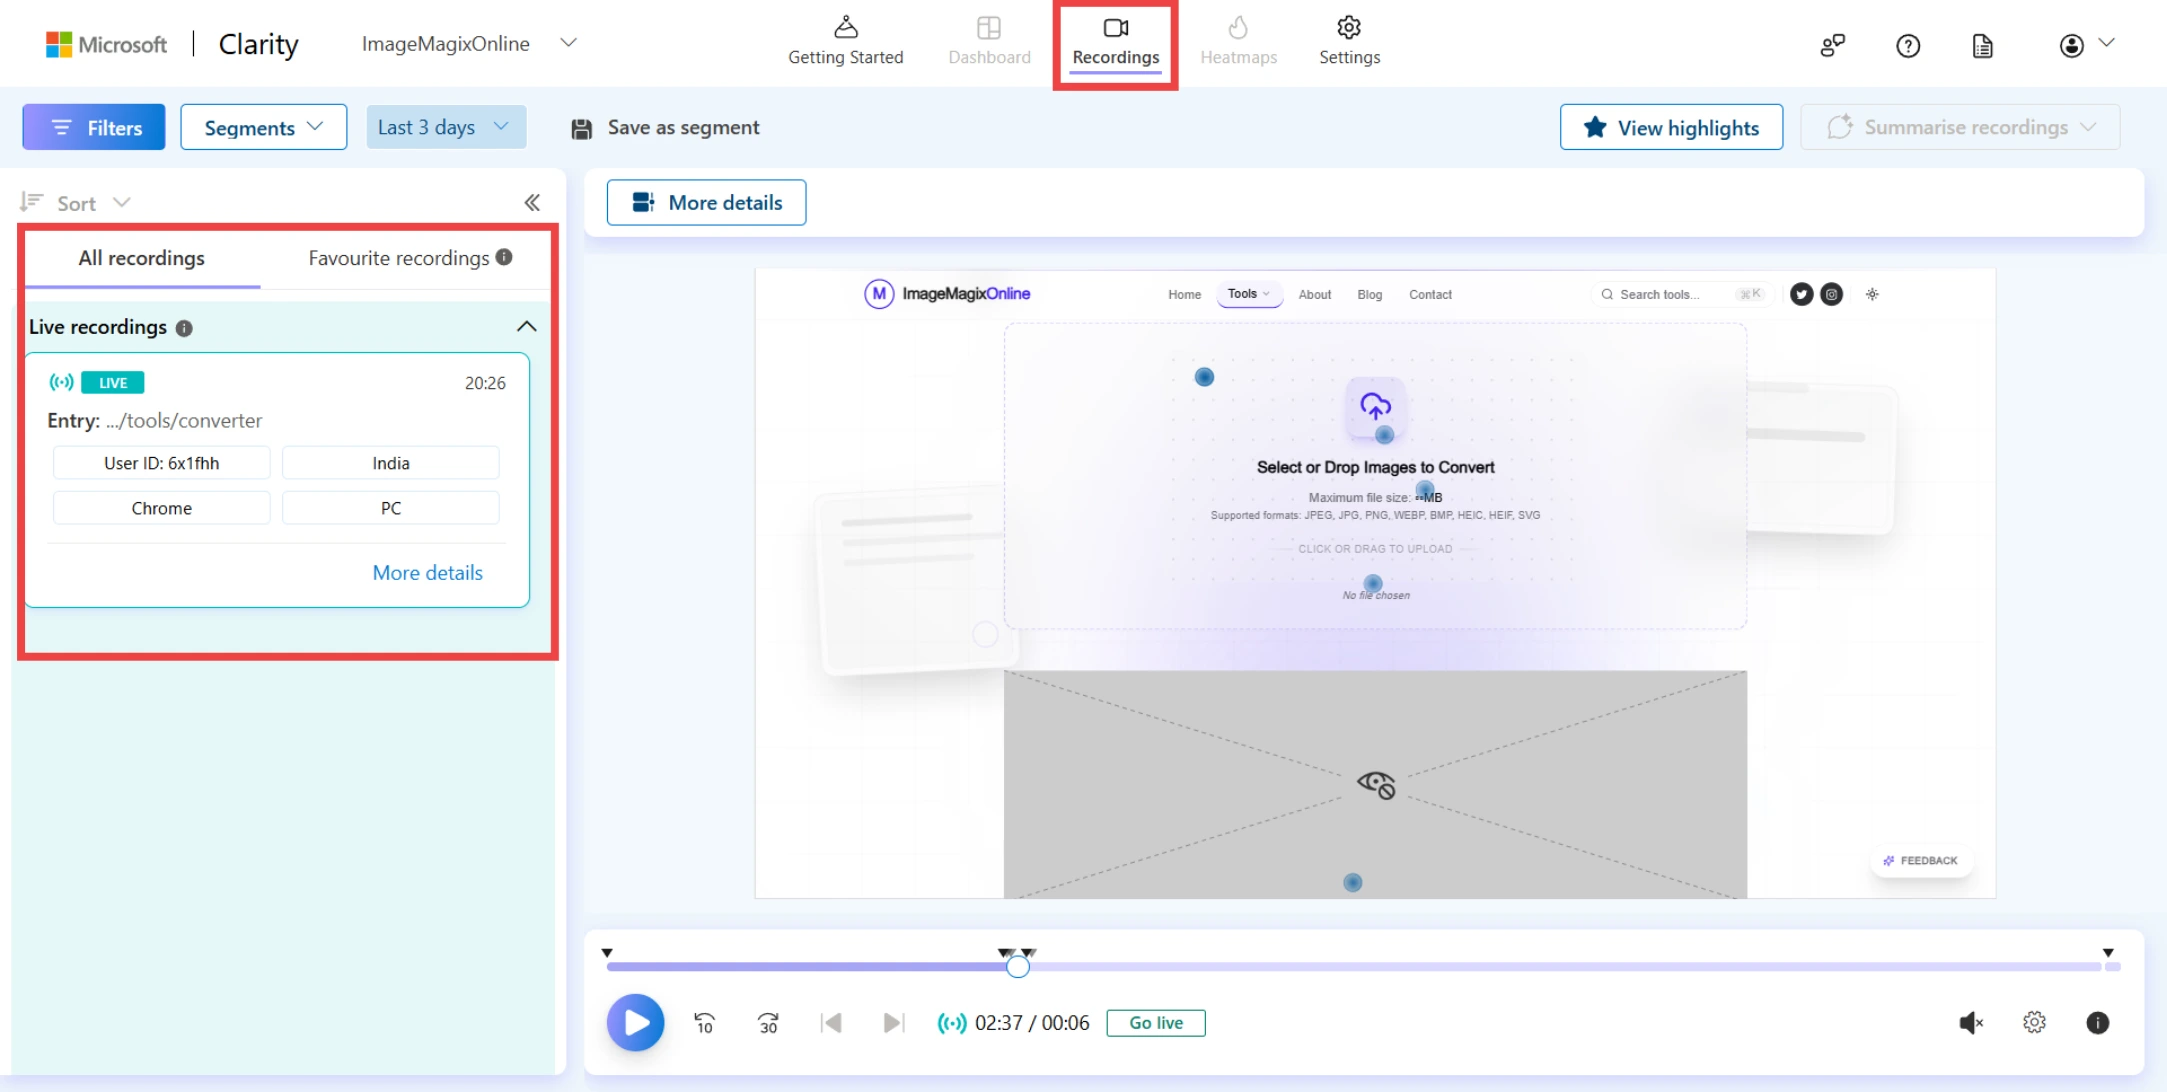The height and width of the screenshot is (1092, 2167).
Task: Open the share/invite team icon
Action: [x=1832, y=46]
